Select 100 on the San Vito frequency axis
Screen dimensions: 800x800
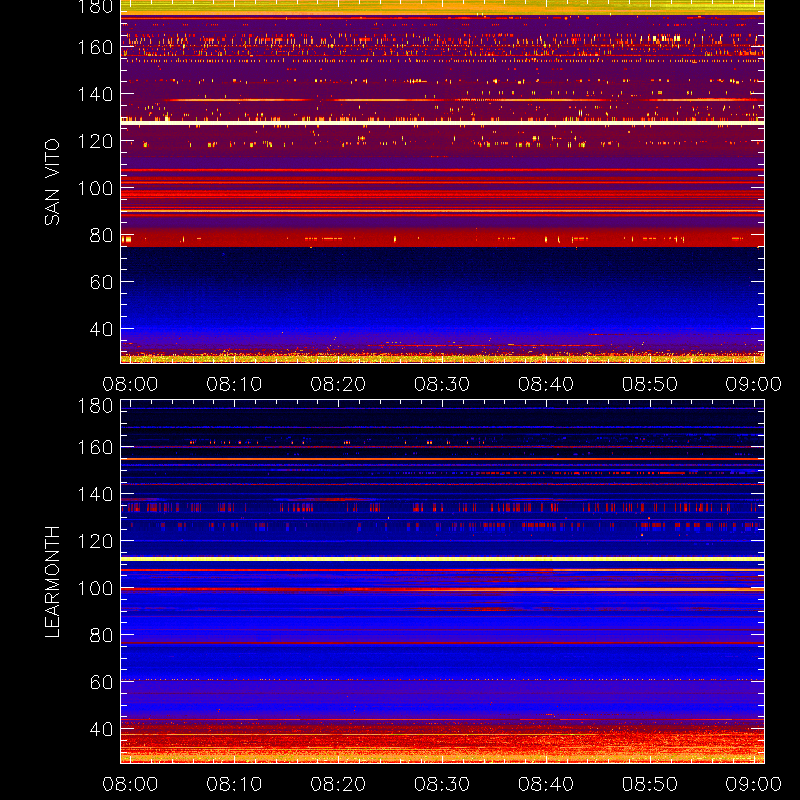95,188
